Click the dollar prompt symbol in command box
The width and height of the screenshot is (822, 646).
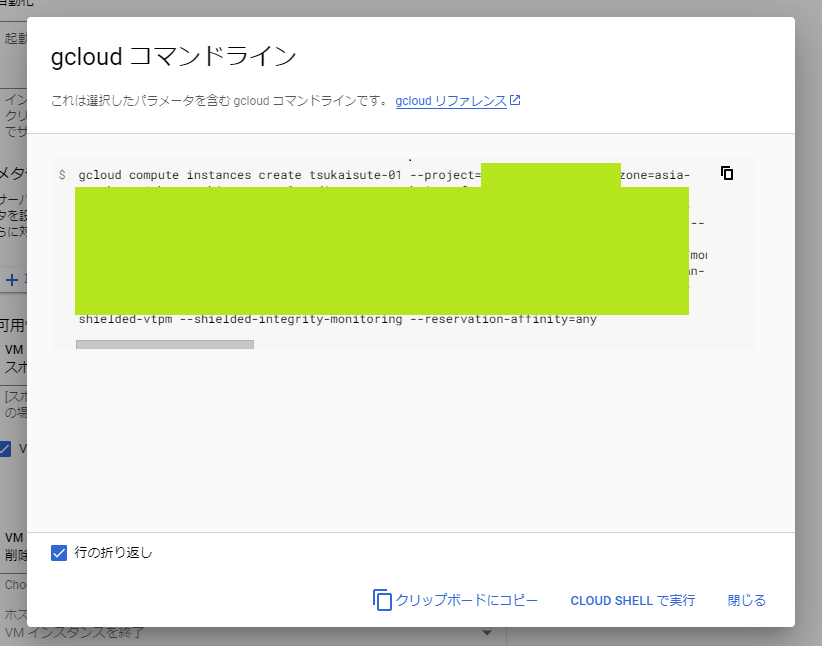click(62, 175)
